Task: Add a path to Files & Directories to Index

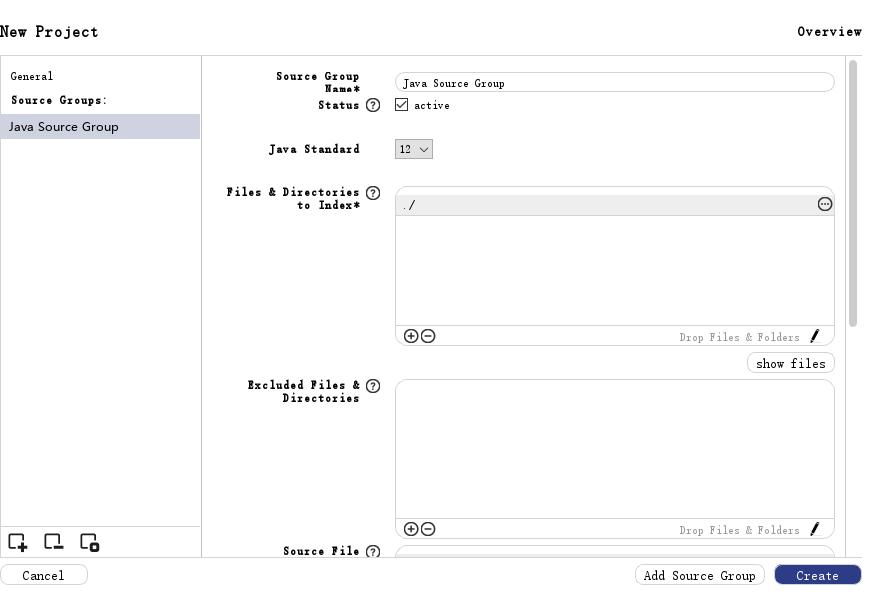Action: pos(411,336)
